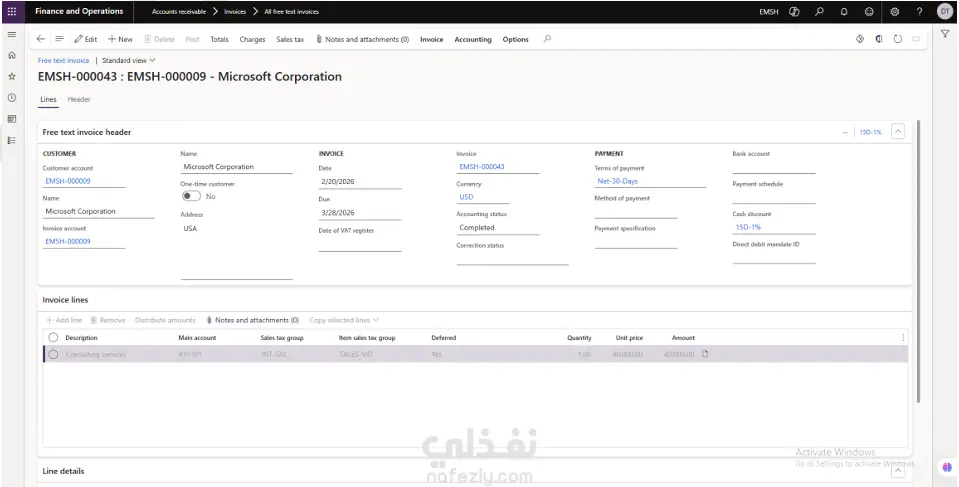Open Copy selected lines dropdown
This screenshot has width=959, height=487.
pos(344,320)
